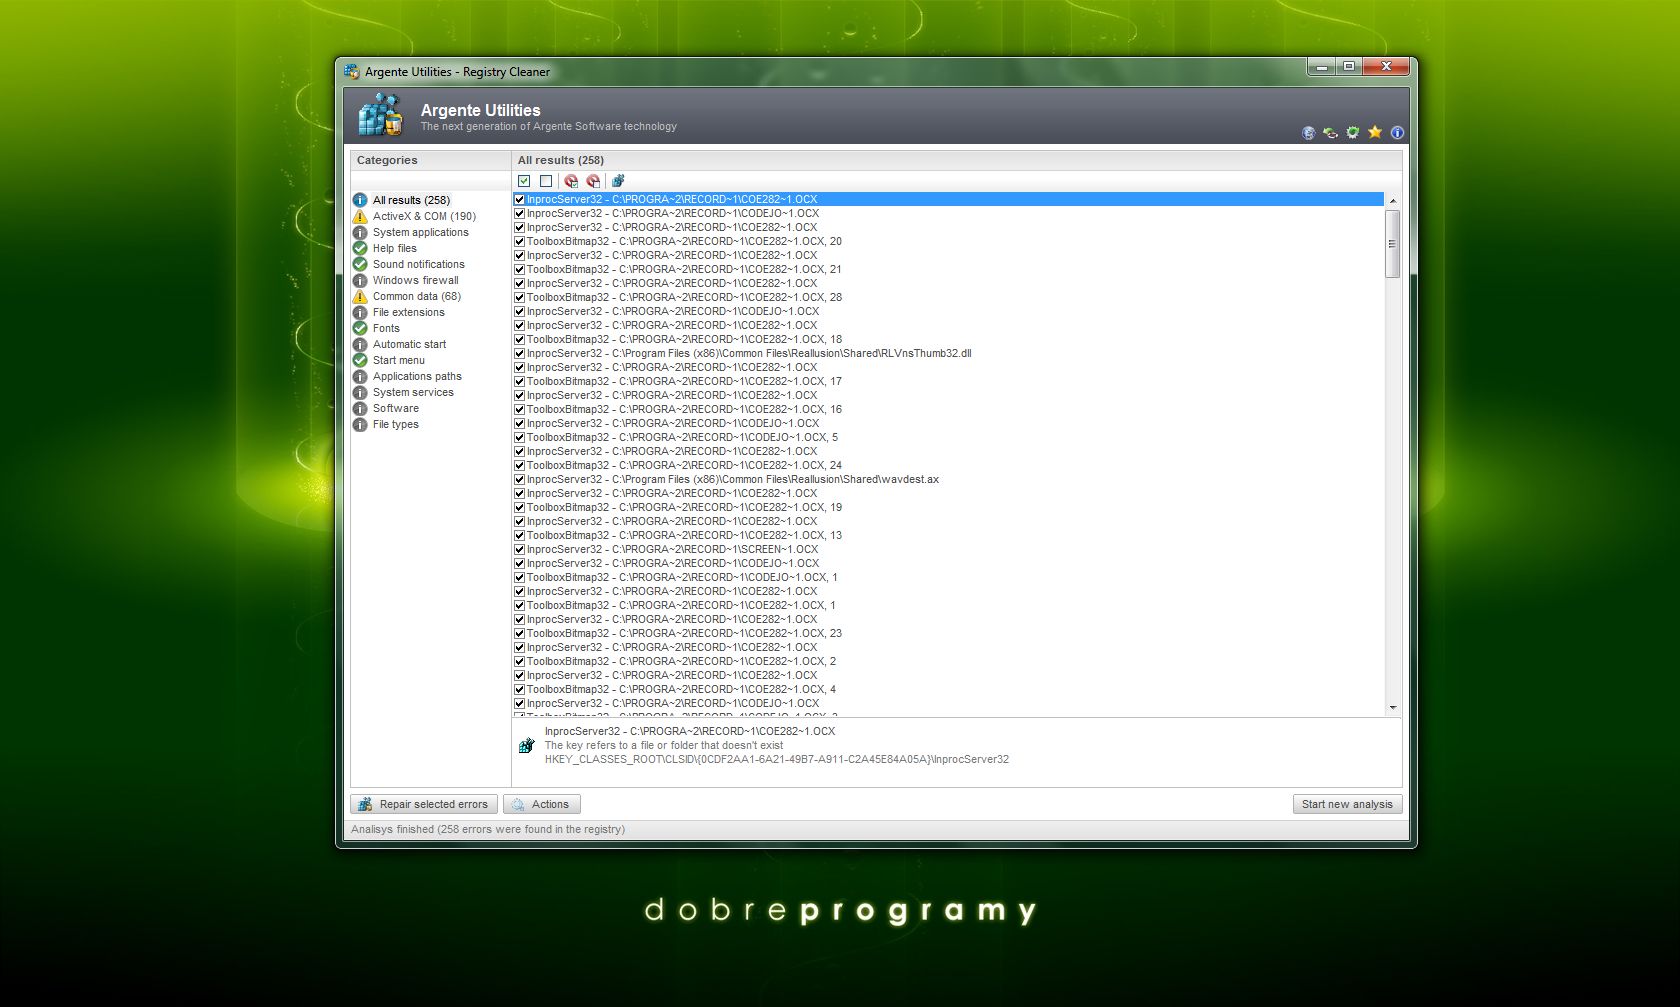1680x1007 pixels.
Task: Open the Common data (68) category
Action: (x=416, y=296)
